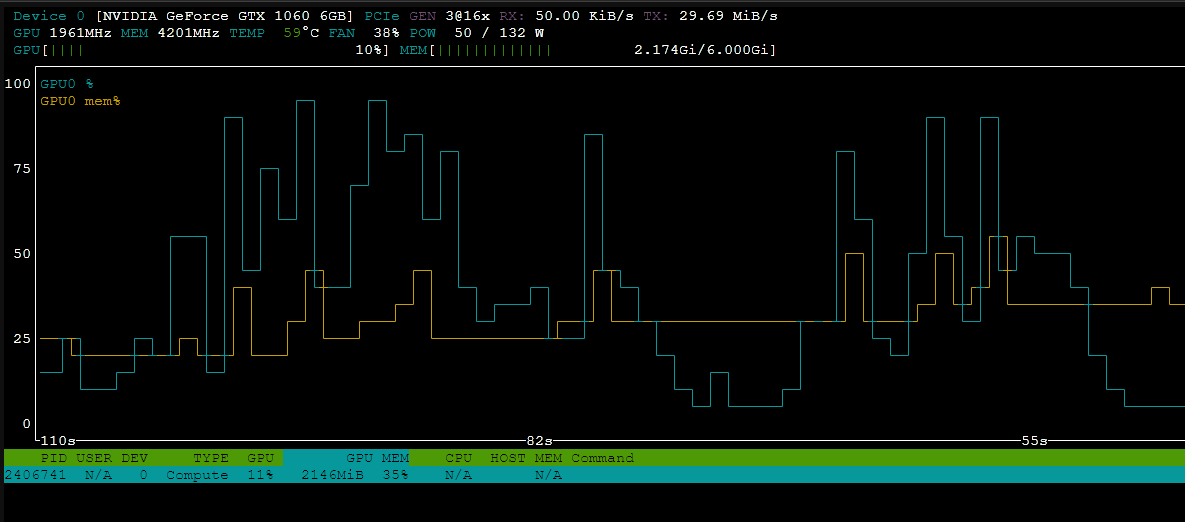The height and width of the screenshot is (522, 1185).
Task: Click the MEM 4201MHz clock value
Action: pyautogui.click(x=172, y=33)
